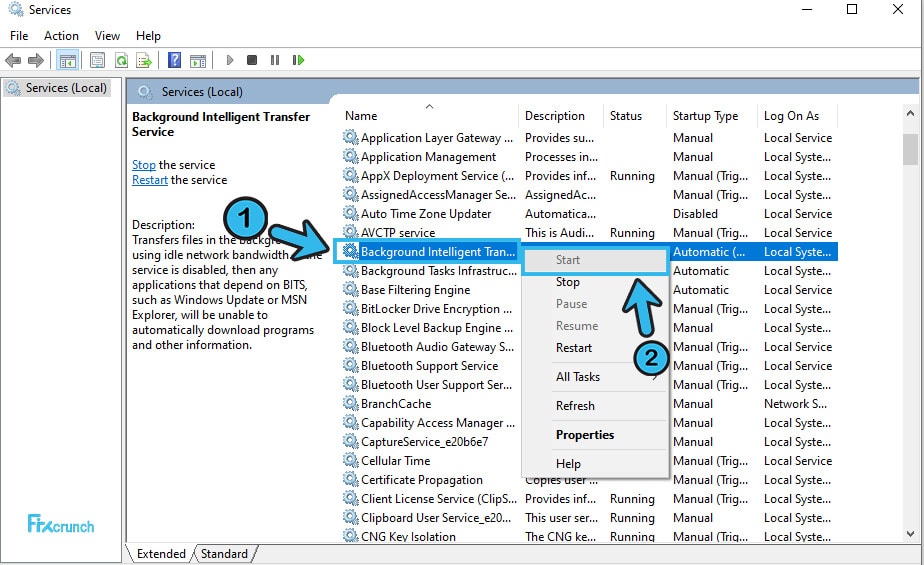The height and width of the screenshot is (565, 924).
Task: Click the Export List toolbar icon
Action: coord(144,60)
